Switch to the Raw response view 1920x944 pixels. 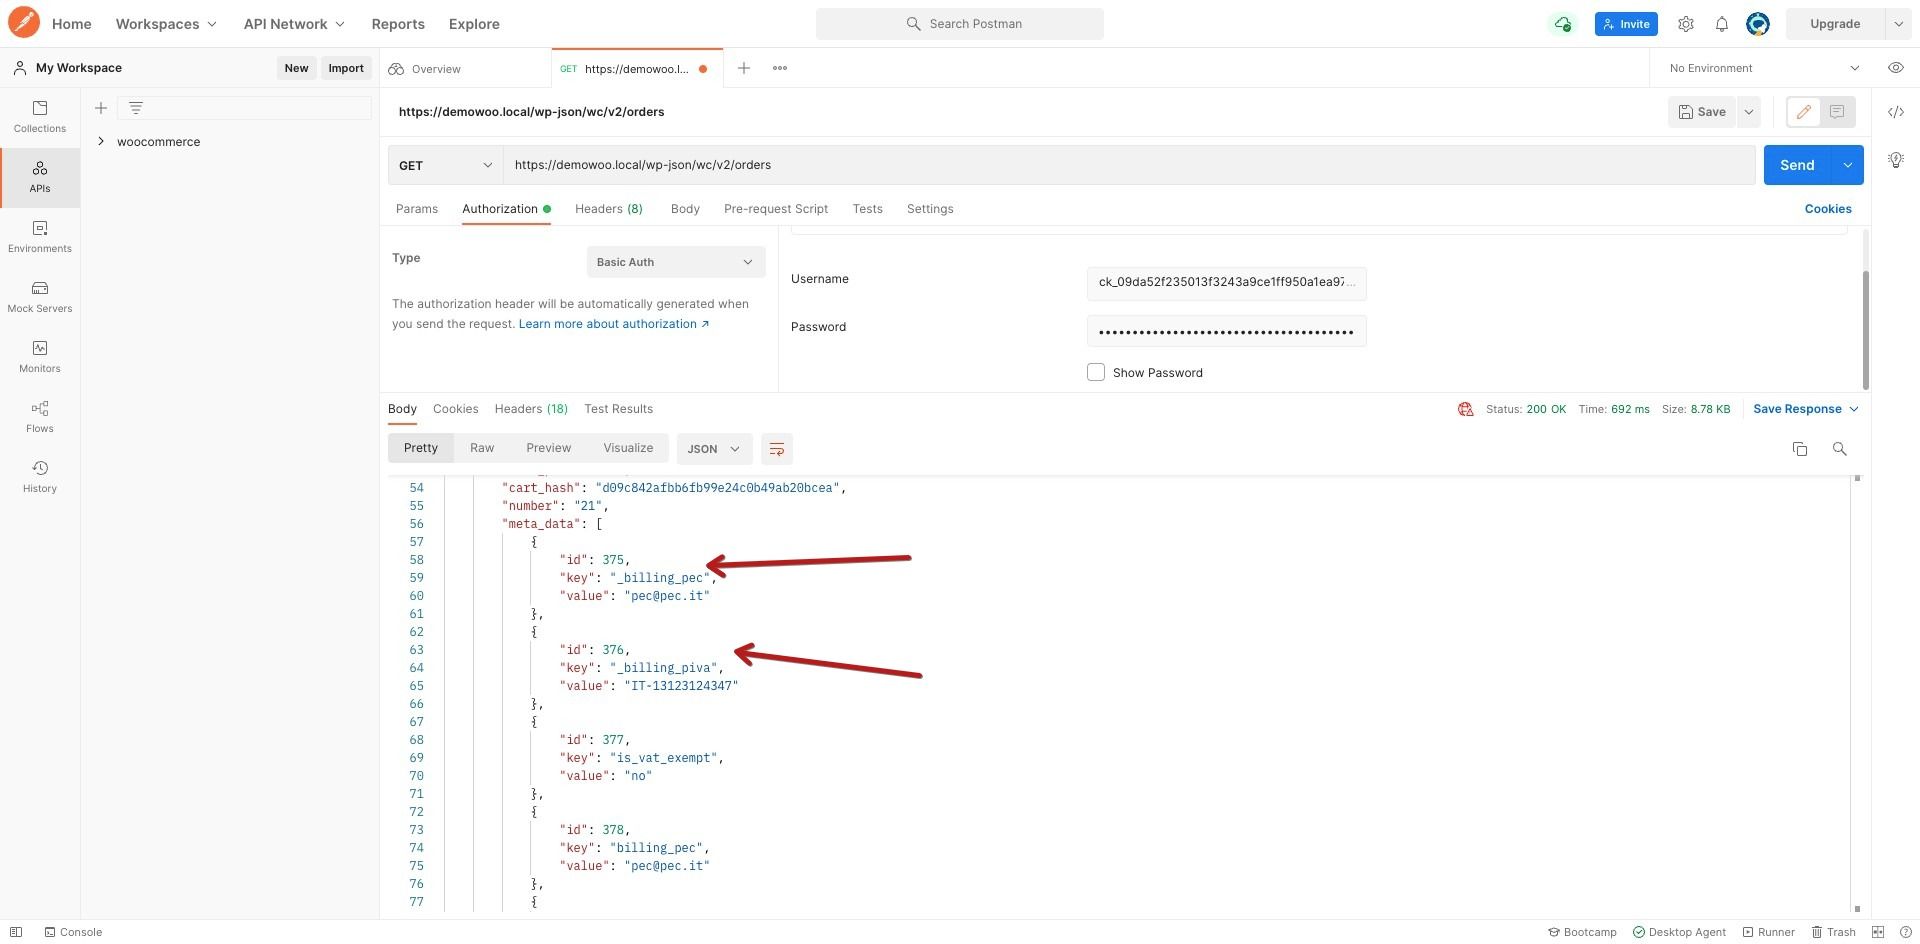482,448
